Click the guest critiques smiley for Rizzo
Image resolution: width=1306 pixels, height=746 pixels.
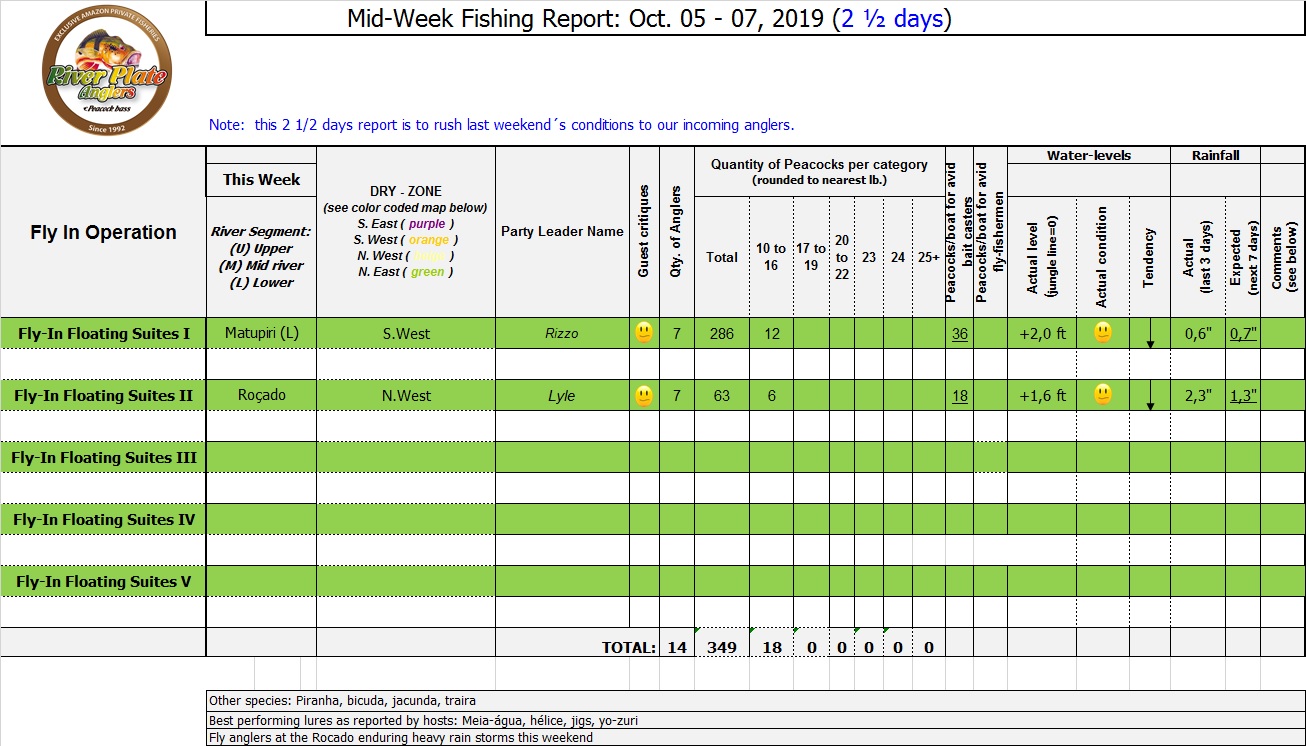[x=644, y=333]
